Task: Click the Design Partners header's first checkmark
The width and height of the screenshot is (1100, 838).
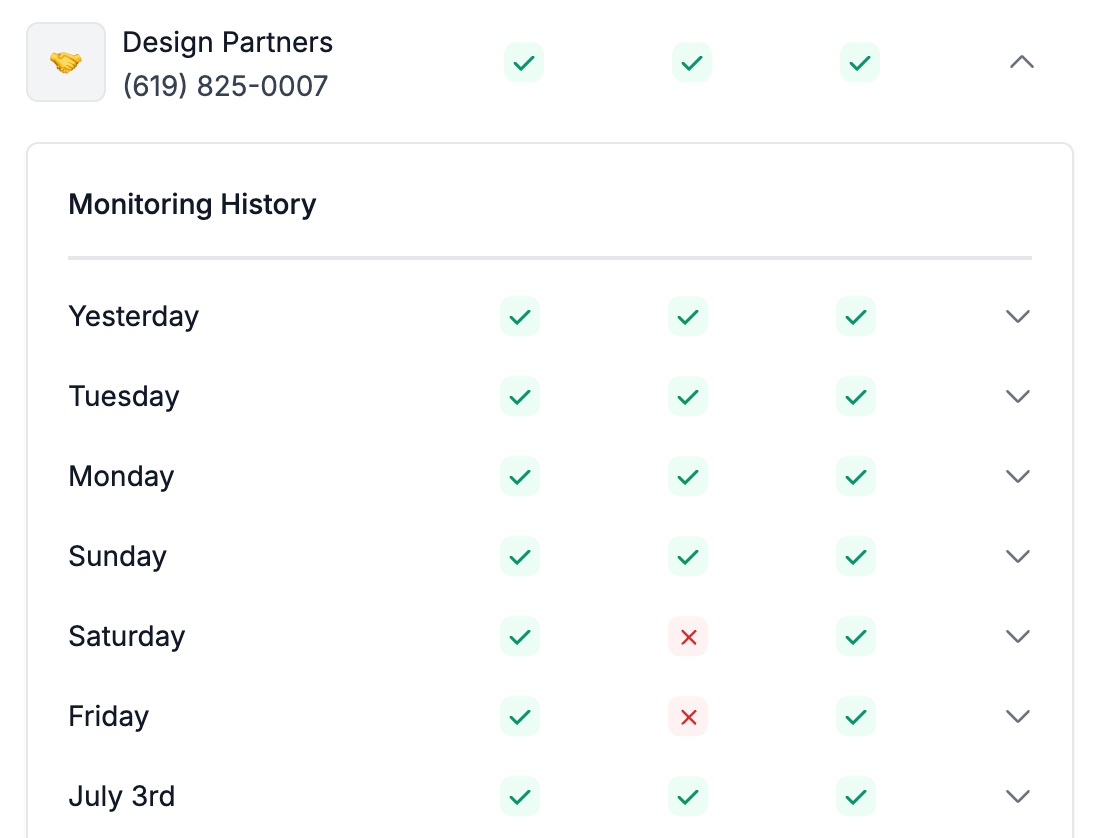Action: [524, 62]
